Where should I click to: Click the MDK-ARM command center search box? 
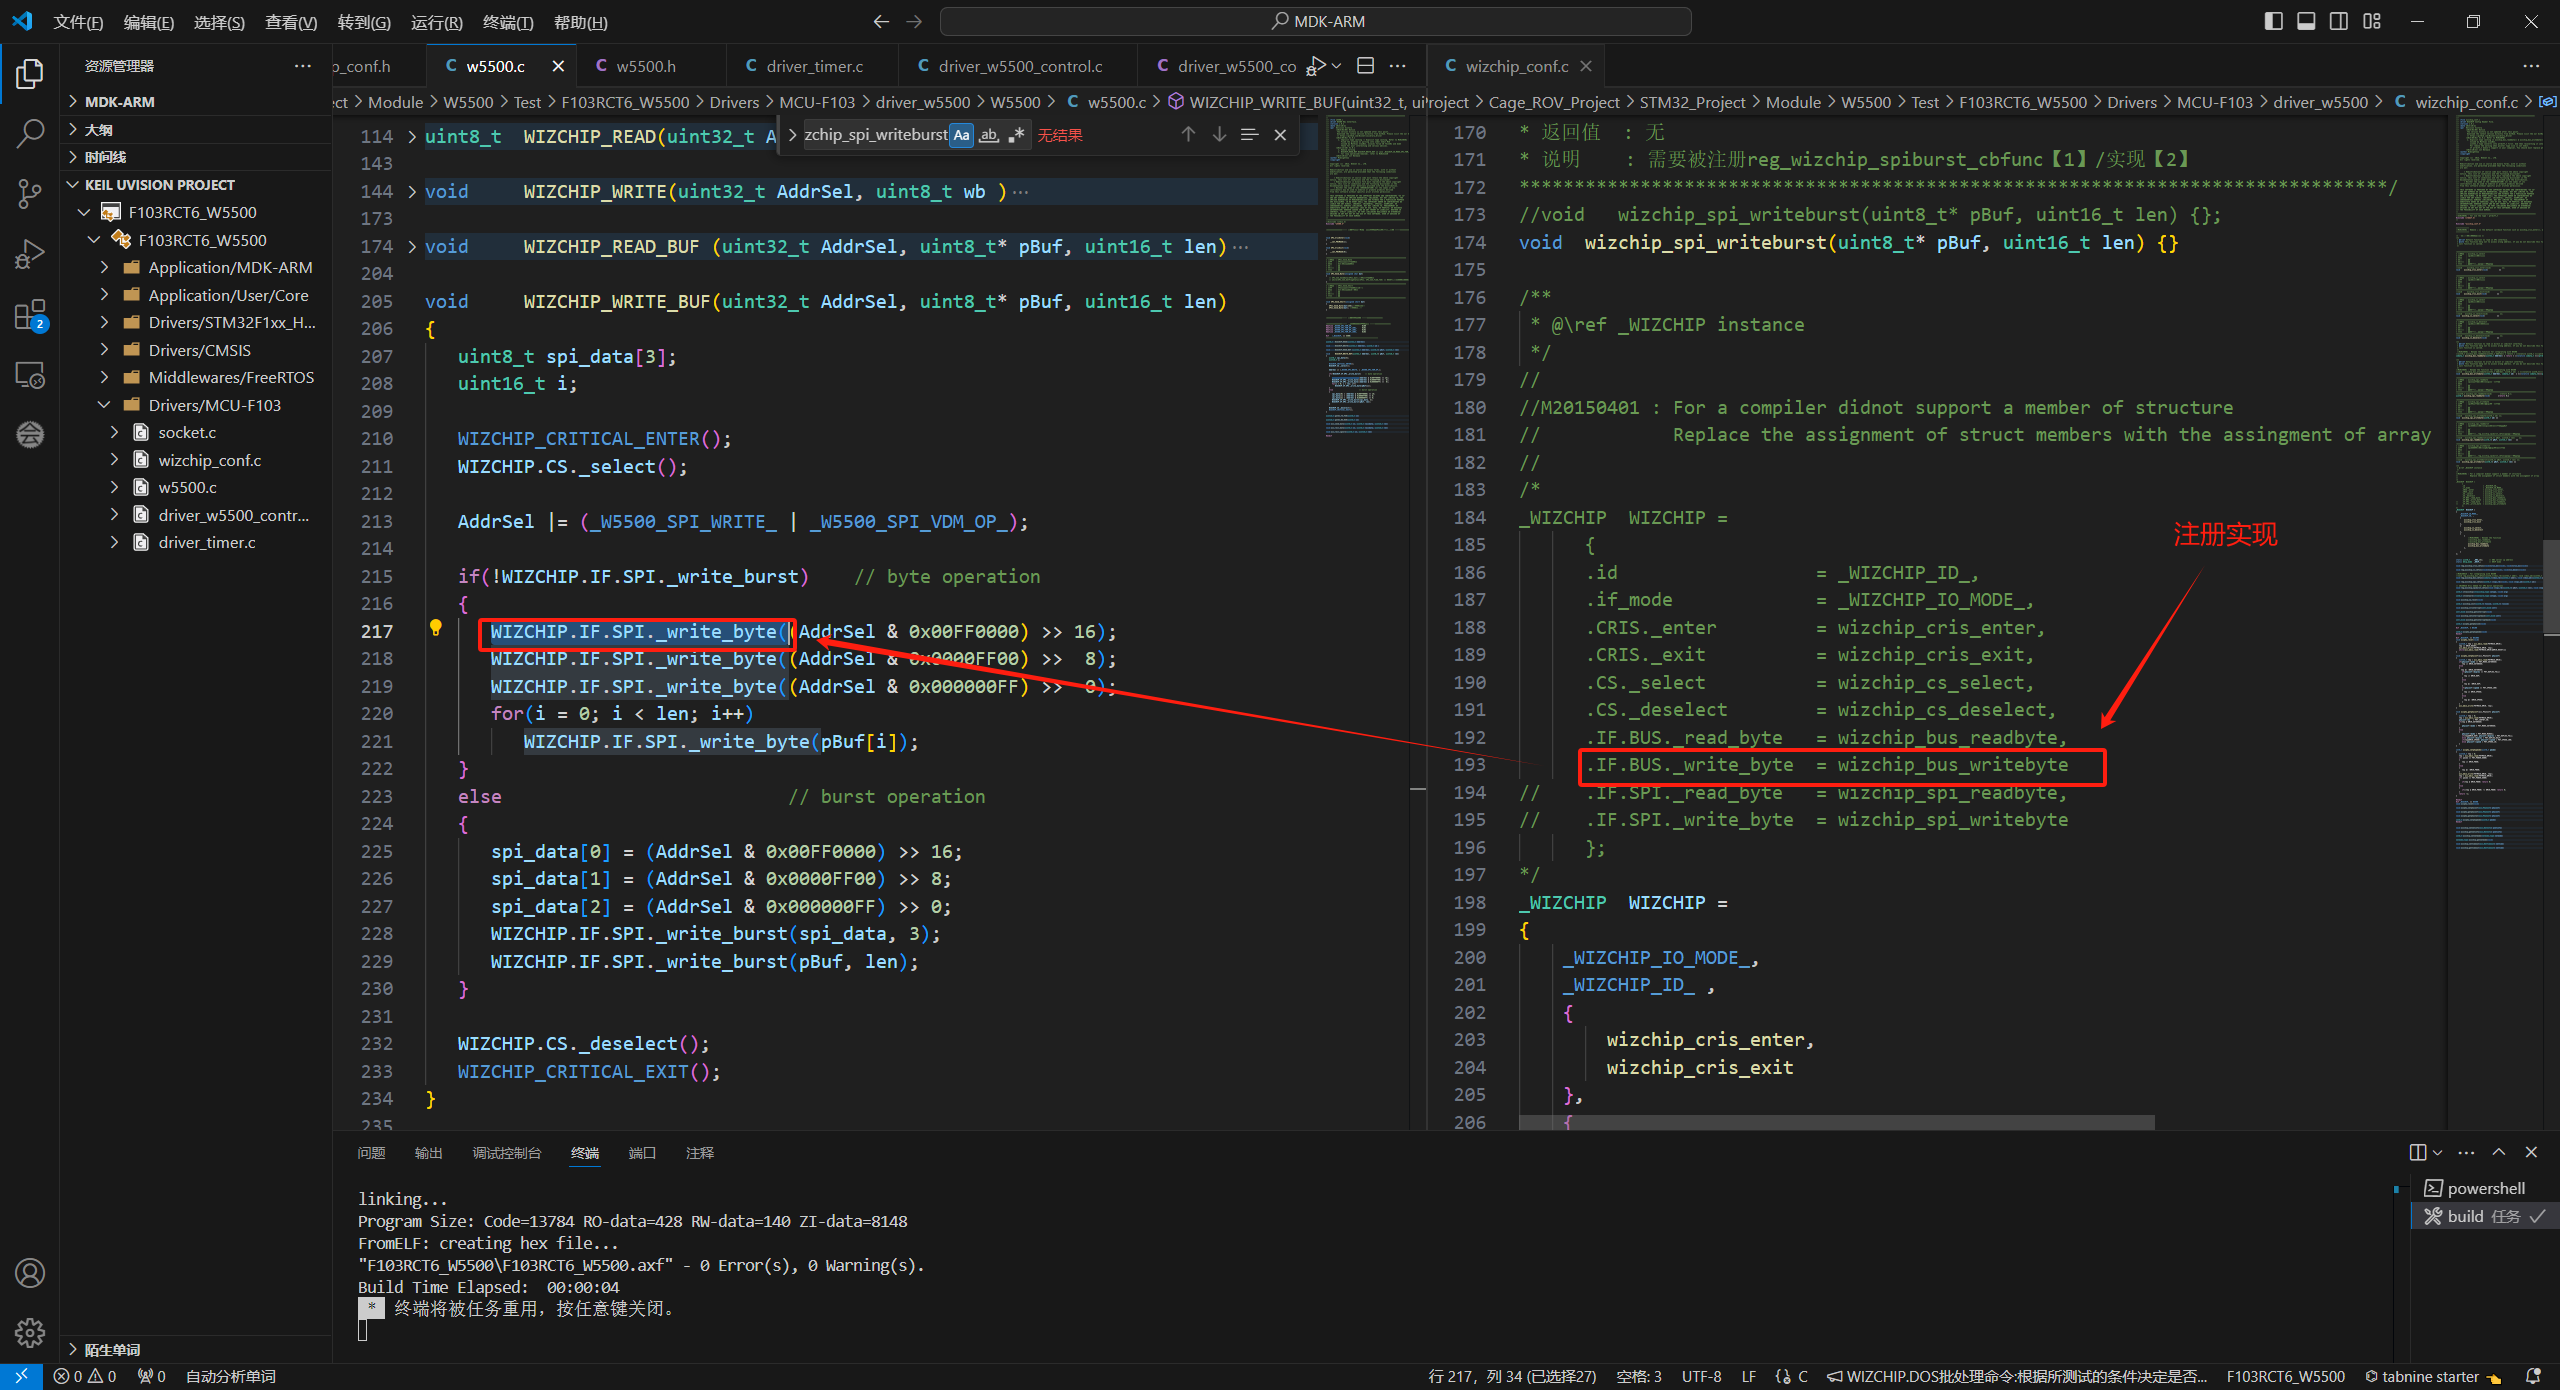point(1316,21)
